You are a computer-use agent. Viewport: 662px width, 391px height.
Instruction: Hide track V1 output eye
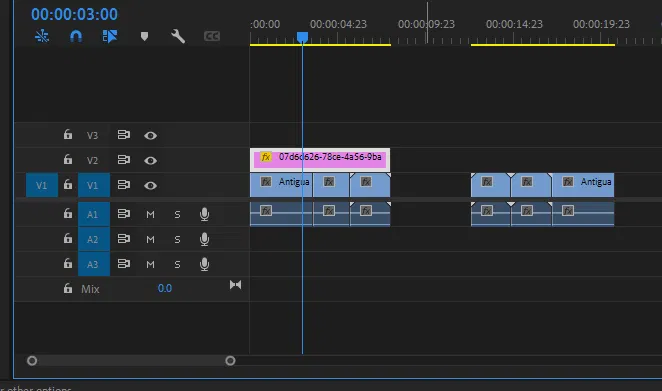click(150, 185)
